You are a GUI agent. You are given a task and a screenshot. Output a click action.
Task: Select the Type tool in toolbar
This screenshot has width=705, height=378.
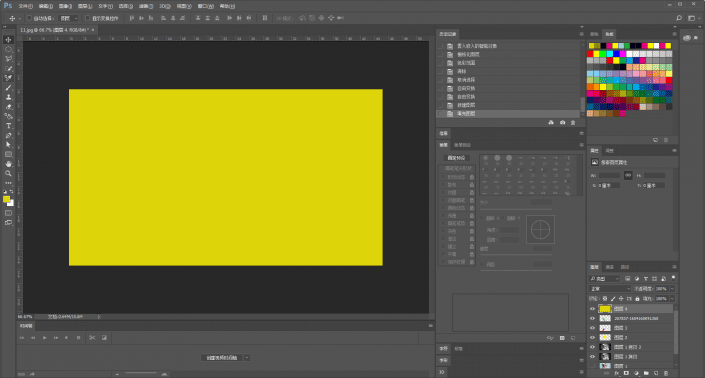pos(9,126)
